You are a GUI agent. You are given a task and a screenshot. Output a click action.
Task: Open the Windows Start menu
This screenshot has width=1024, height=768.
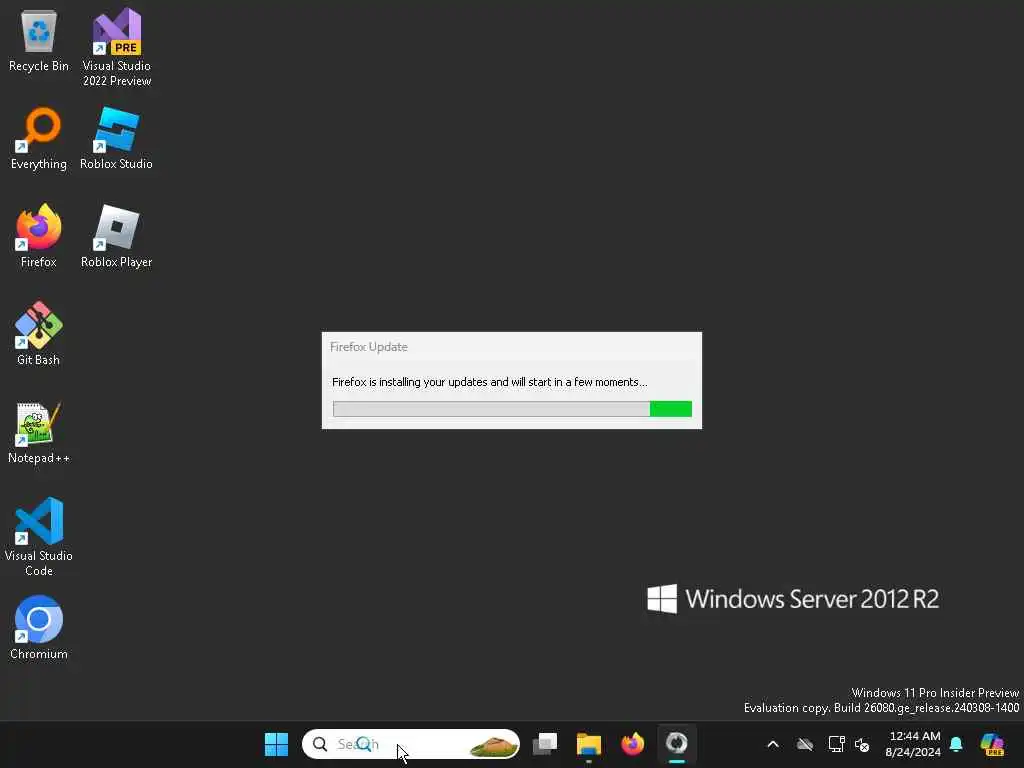pyautogui.click(x=276, y=744)
